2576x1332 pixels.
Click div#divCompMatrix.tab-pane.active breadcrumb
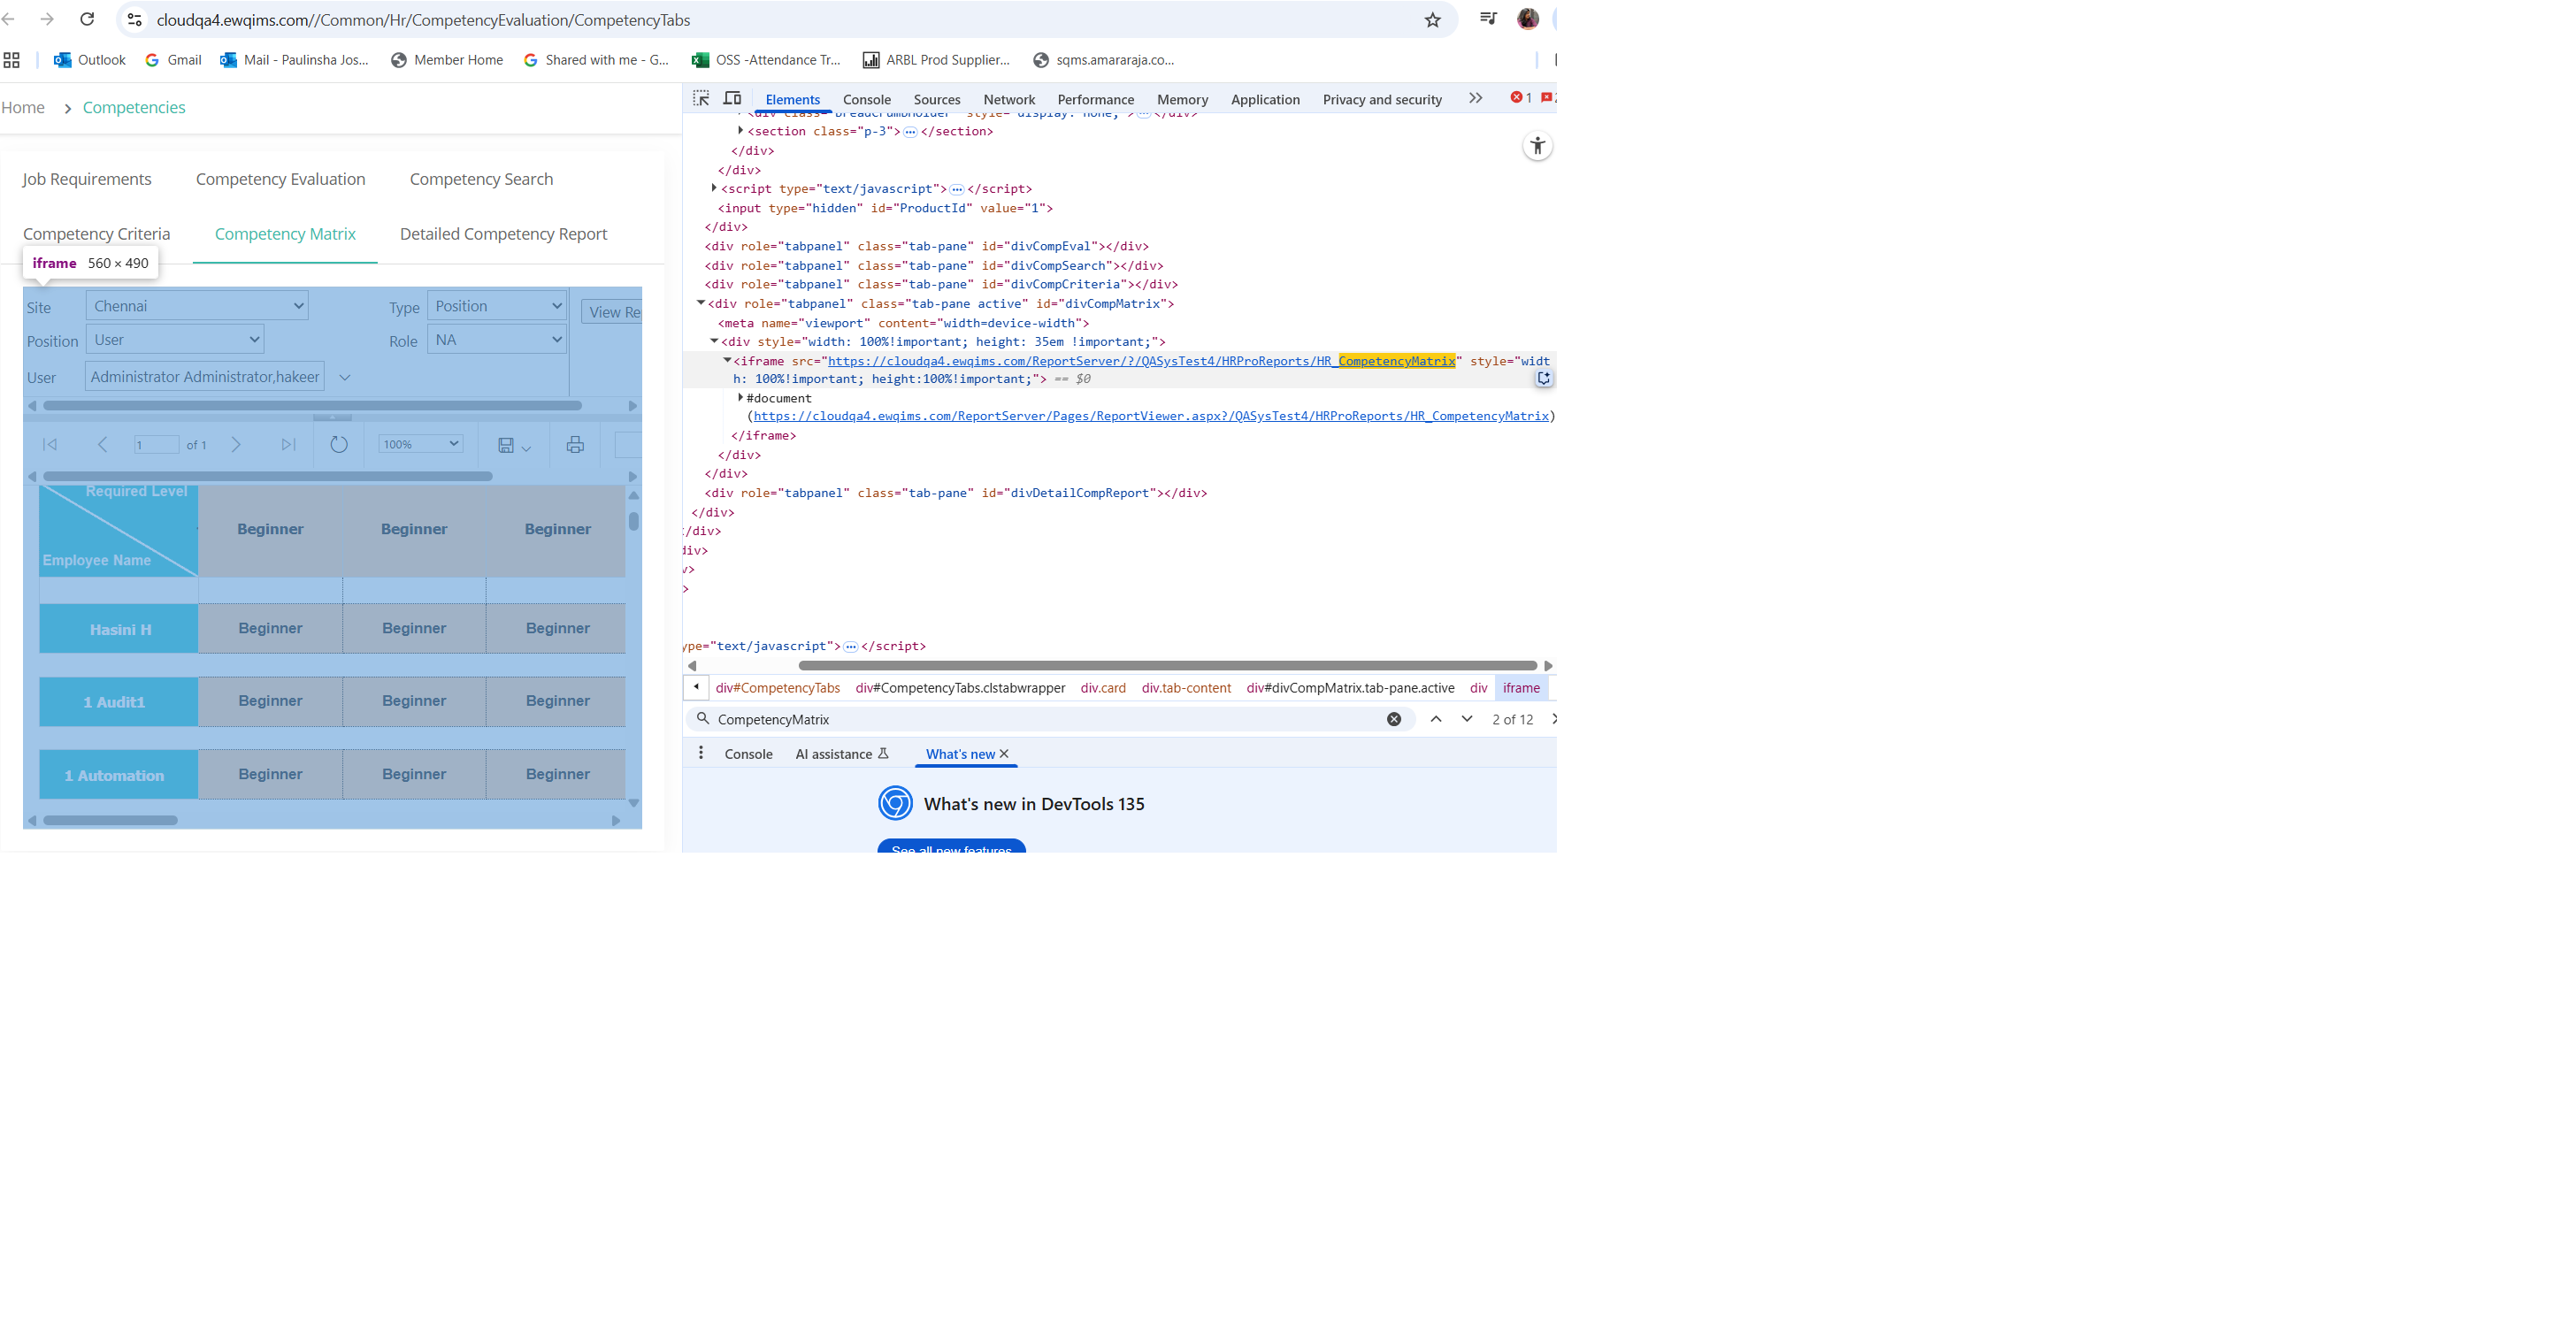(x=1350, y=688)
